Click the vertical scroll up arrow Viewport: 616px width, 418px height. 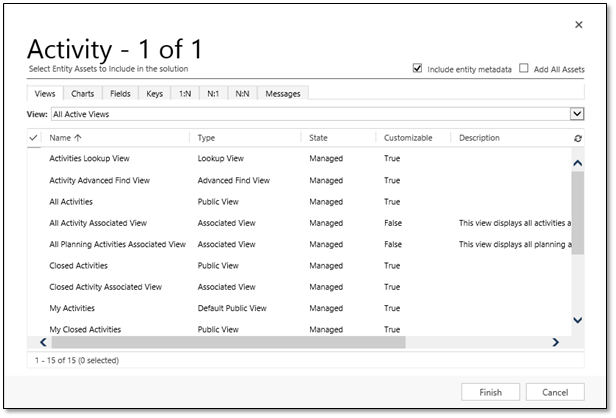point(577,162)
